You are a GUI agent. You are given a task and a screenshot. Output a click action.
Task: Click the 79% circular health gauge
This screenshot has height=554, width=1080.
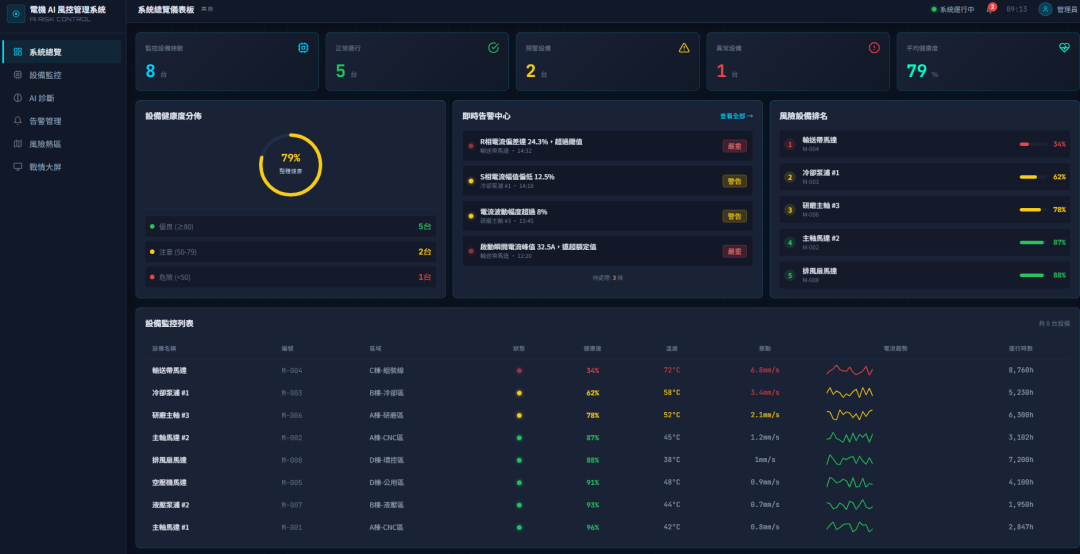(x=291, y=165)
